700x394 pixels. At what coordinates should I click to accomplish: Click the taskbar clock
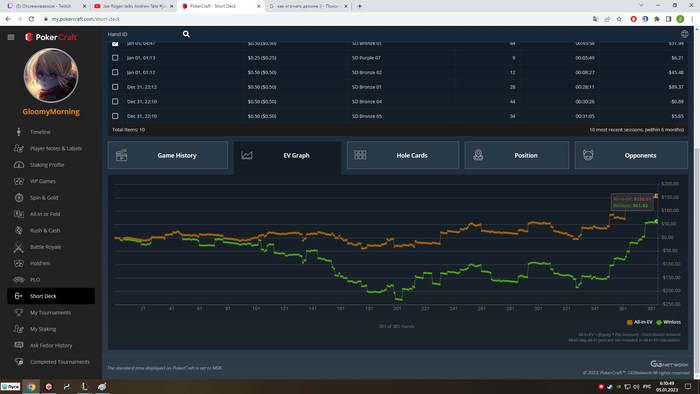coord(667,387)
